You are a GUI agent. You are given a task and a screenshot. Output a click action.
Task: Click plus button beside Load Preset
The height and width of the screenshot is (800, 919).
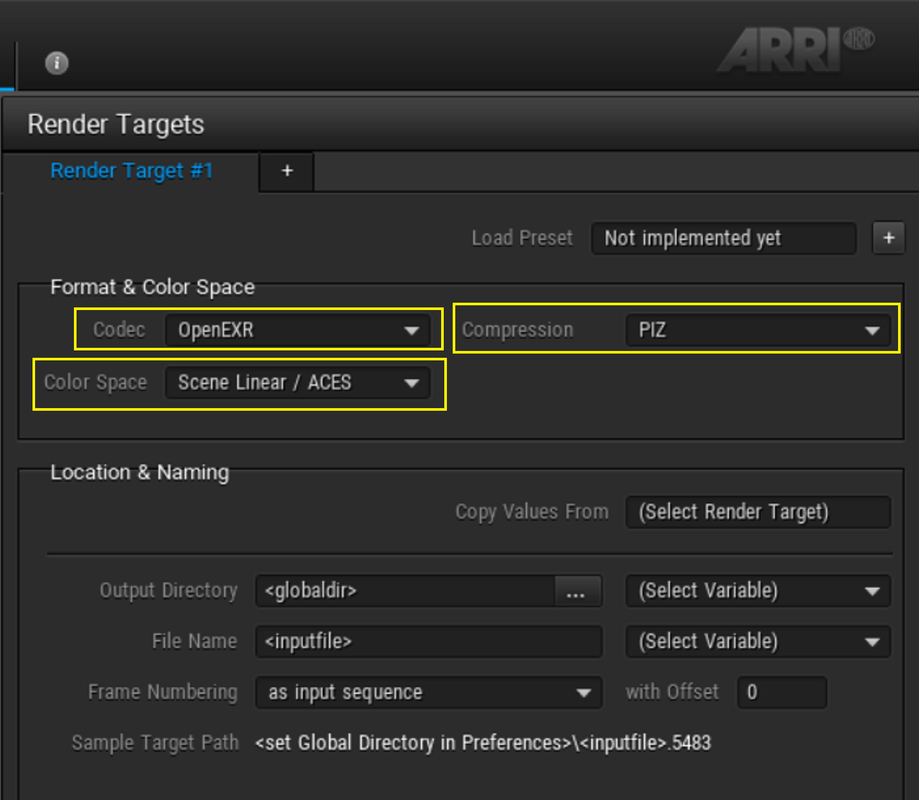tap(889, 238)
